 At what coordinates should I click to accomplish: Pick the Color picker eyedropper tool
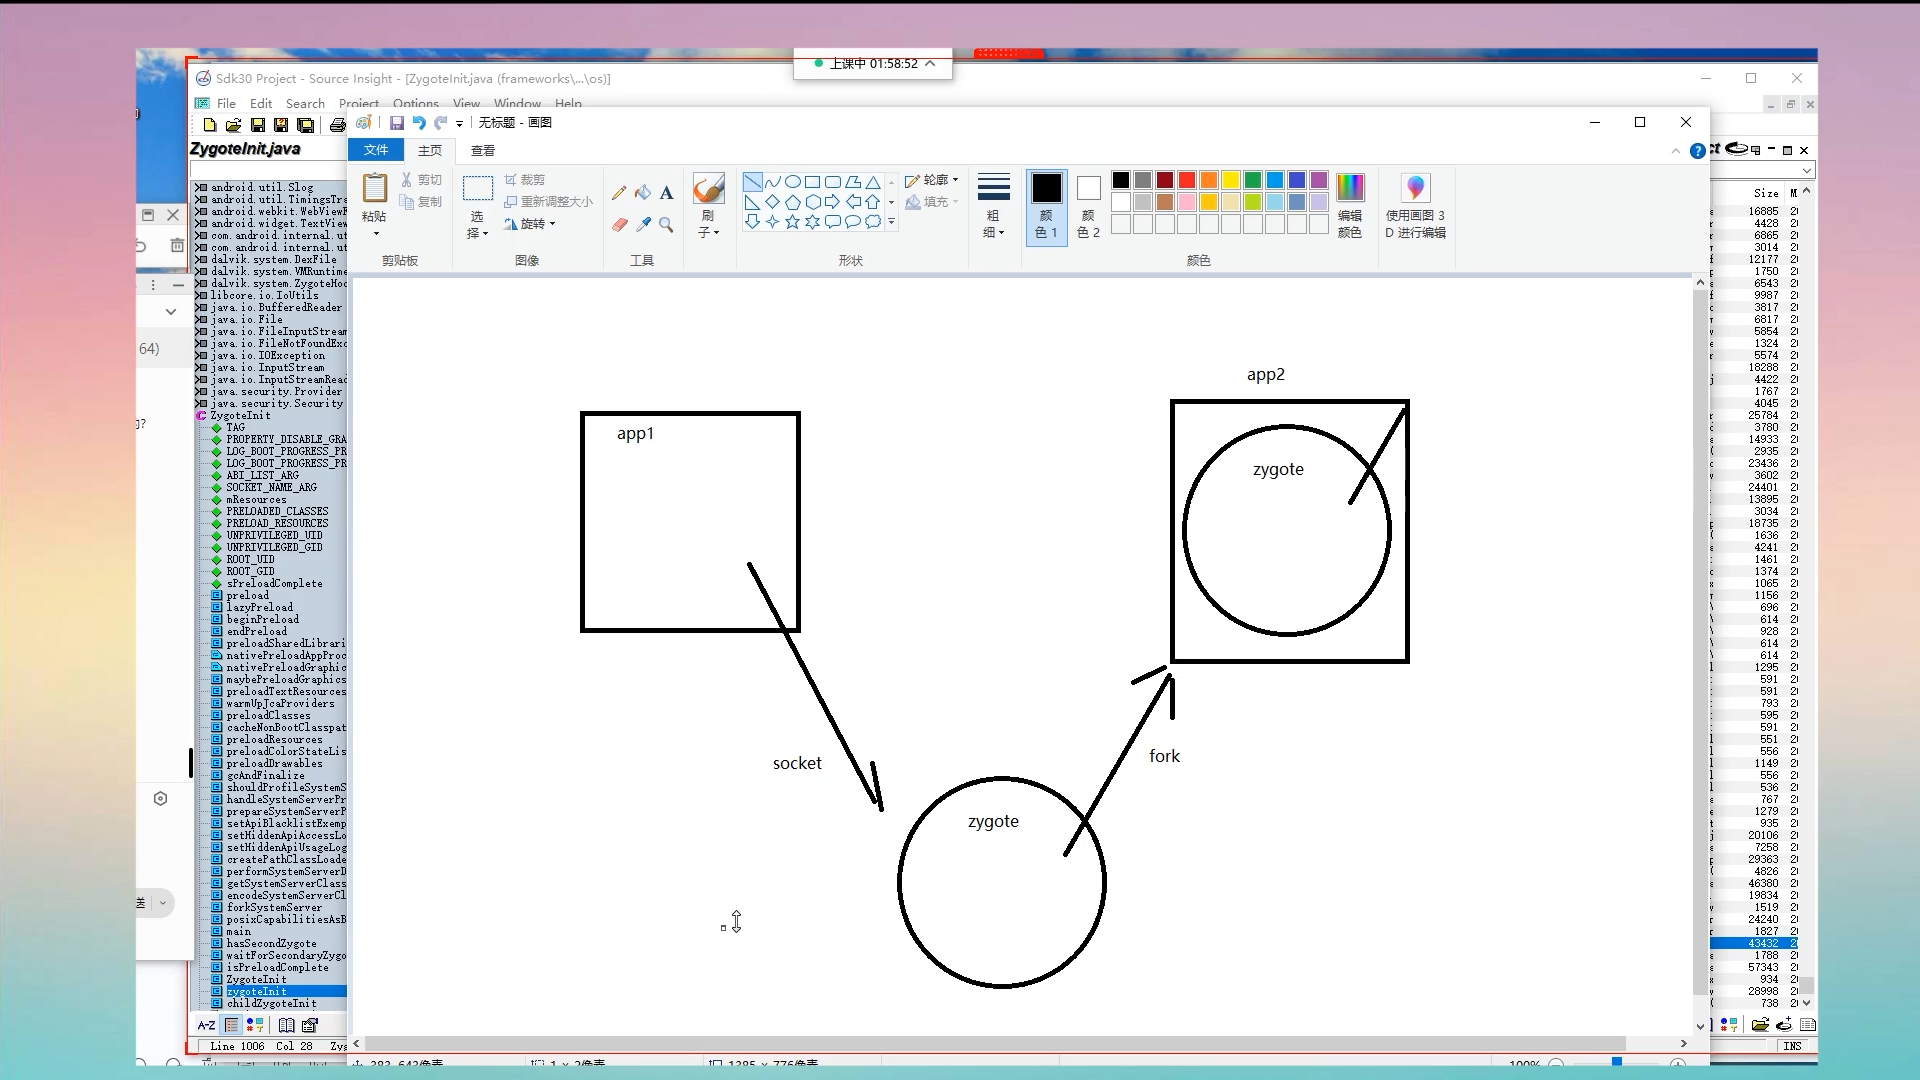click(643, 225)
